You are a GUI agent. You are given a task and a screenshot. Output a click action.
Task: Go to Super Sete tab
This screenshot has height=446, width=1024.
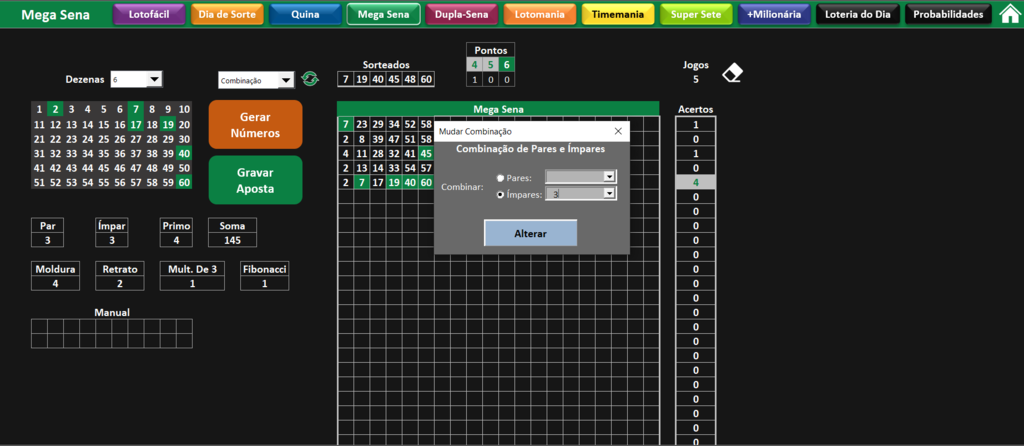696,14
